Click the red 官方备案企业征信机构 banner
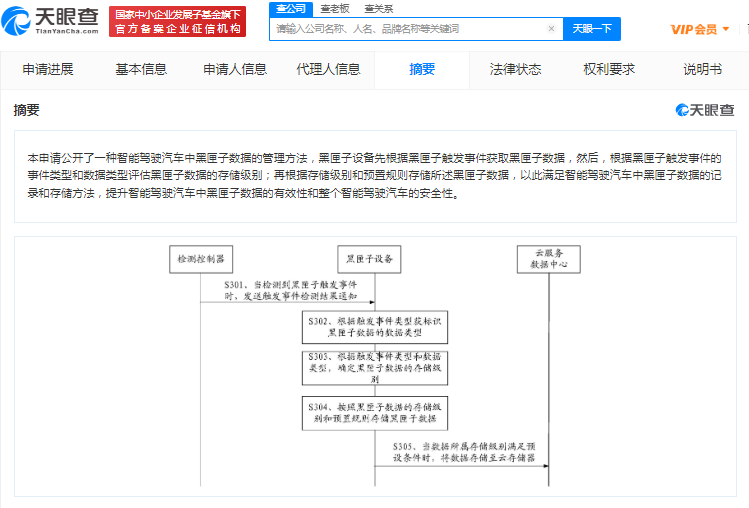Viewport: 749px width, 508px height. pos(177,22)
